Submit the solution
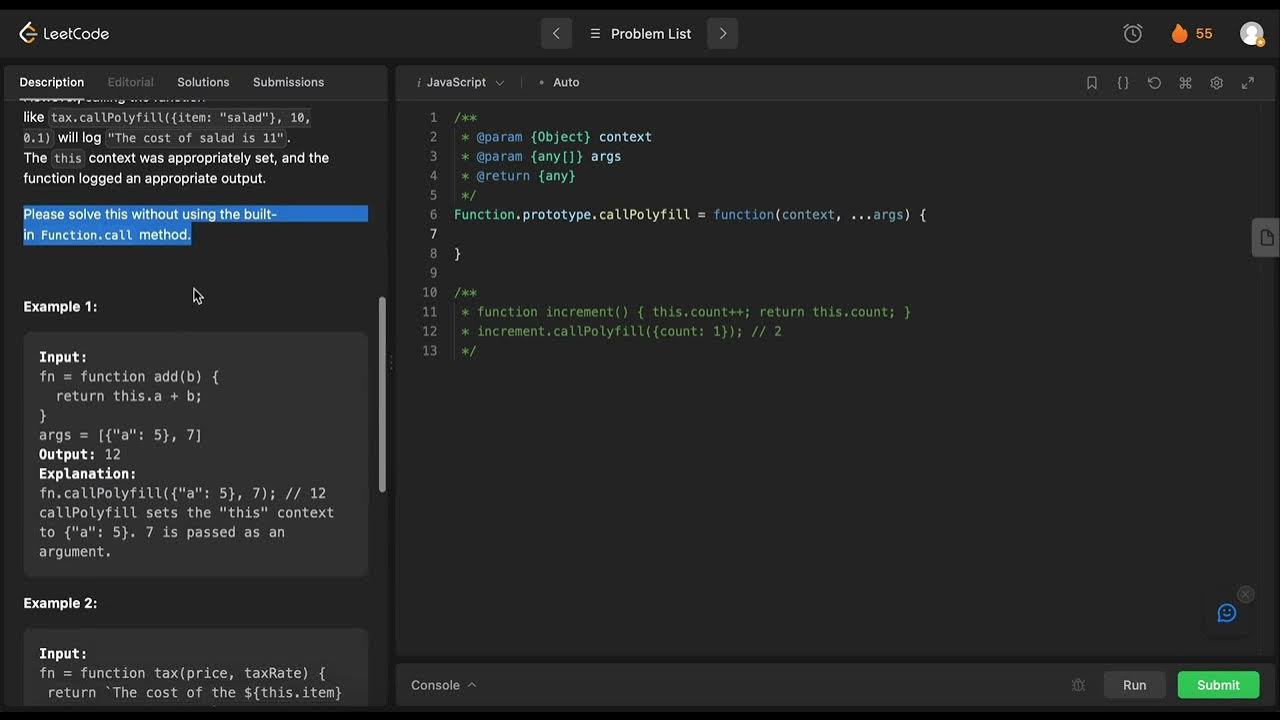1280x720 pixels. (x=1218, y=685)
